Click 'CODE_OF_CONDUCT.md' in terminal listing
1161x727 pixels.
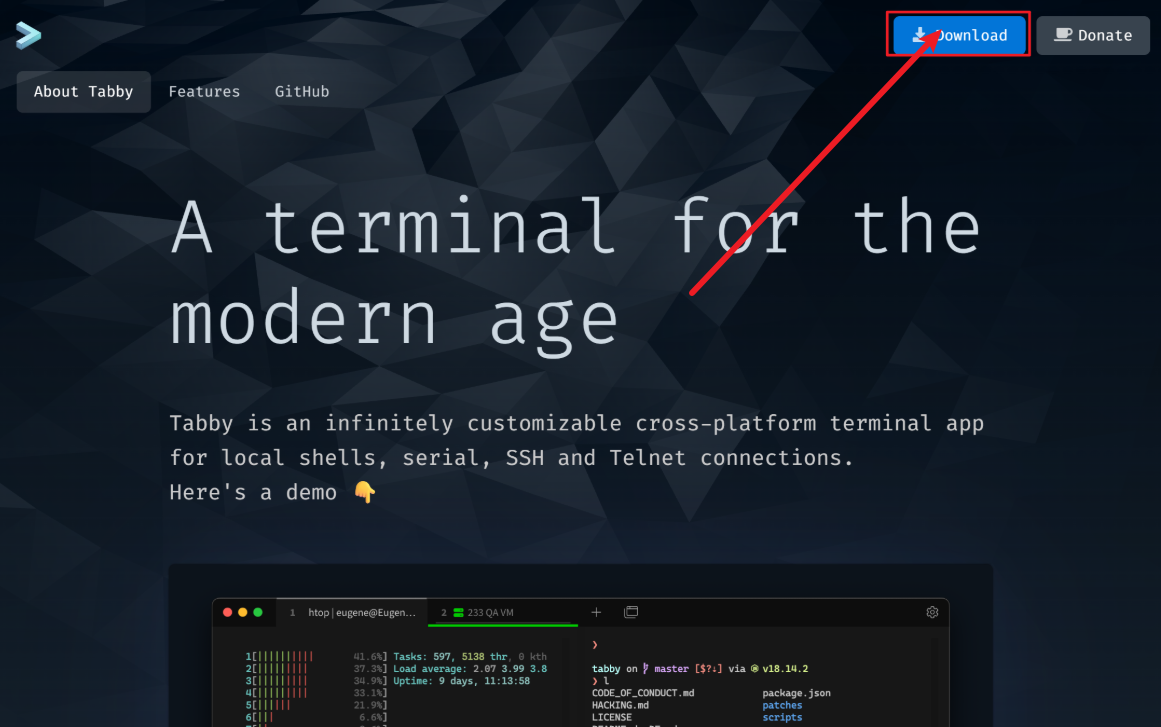643,694
